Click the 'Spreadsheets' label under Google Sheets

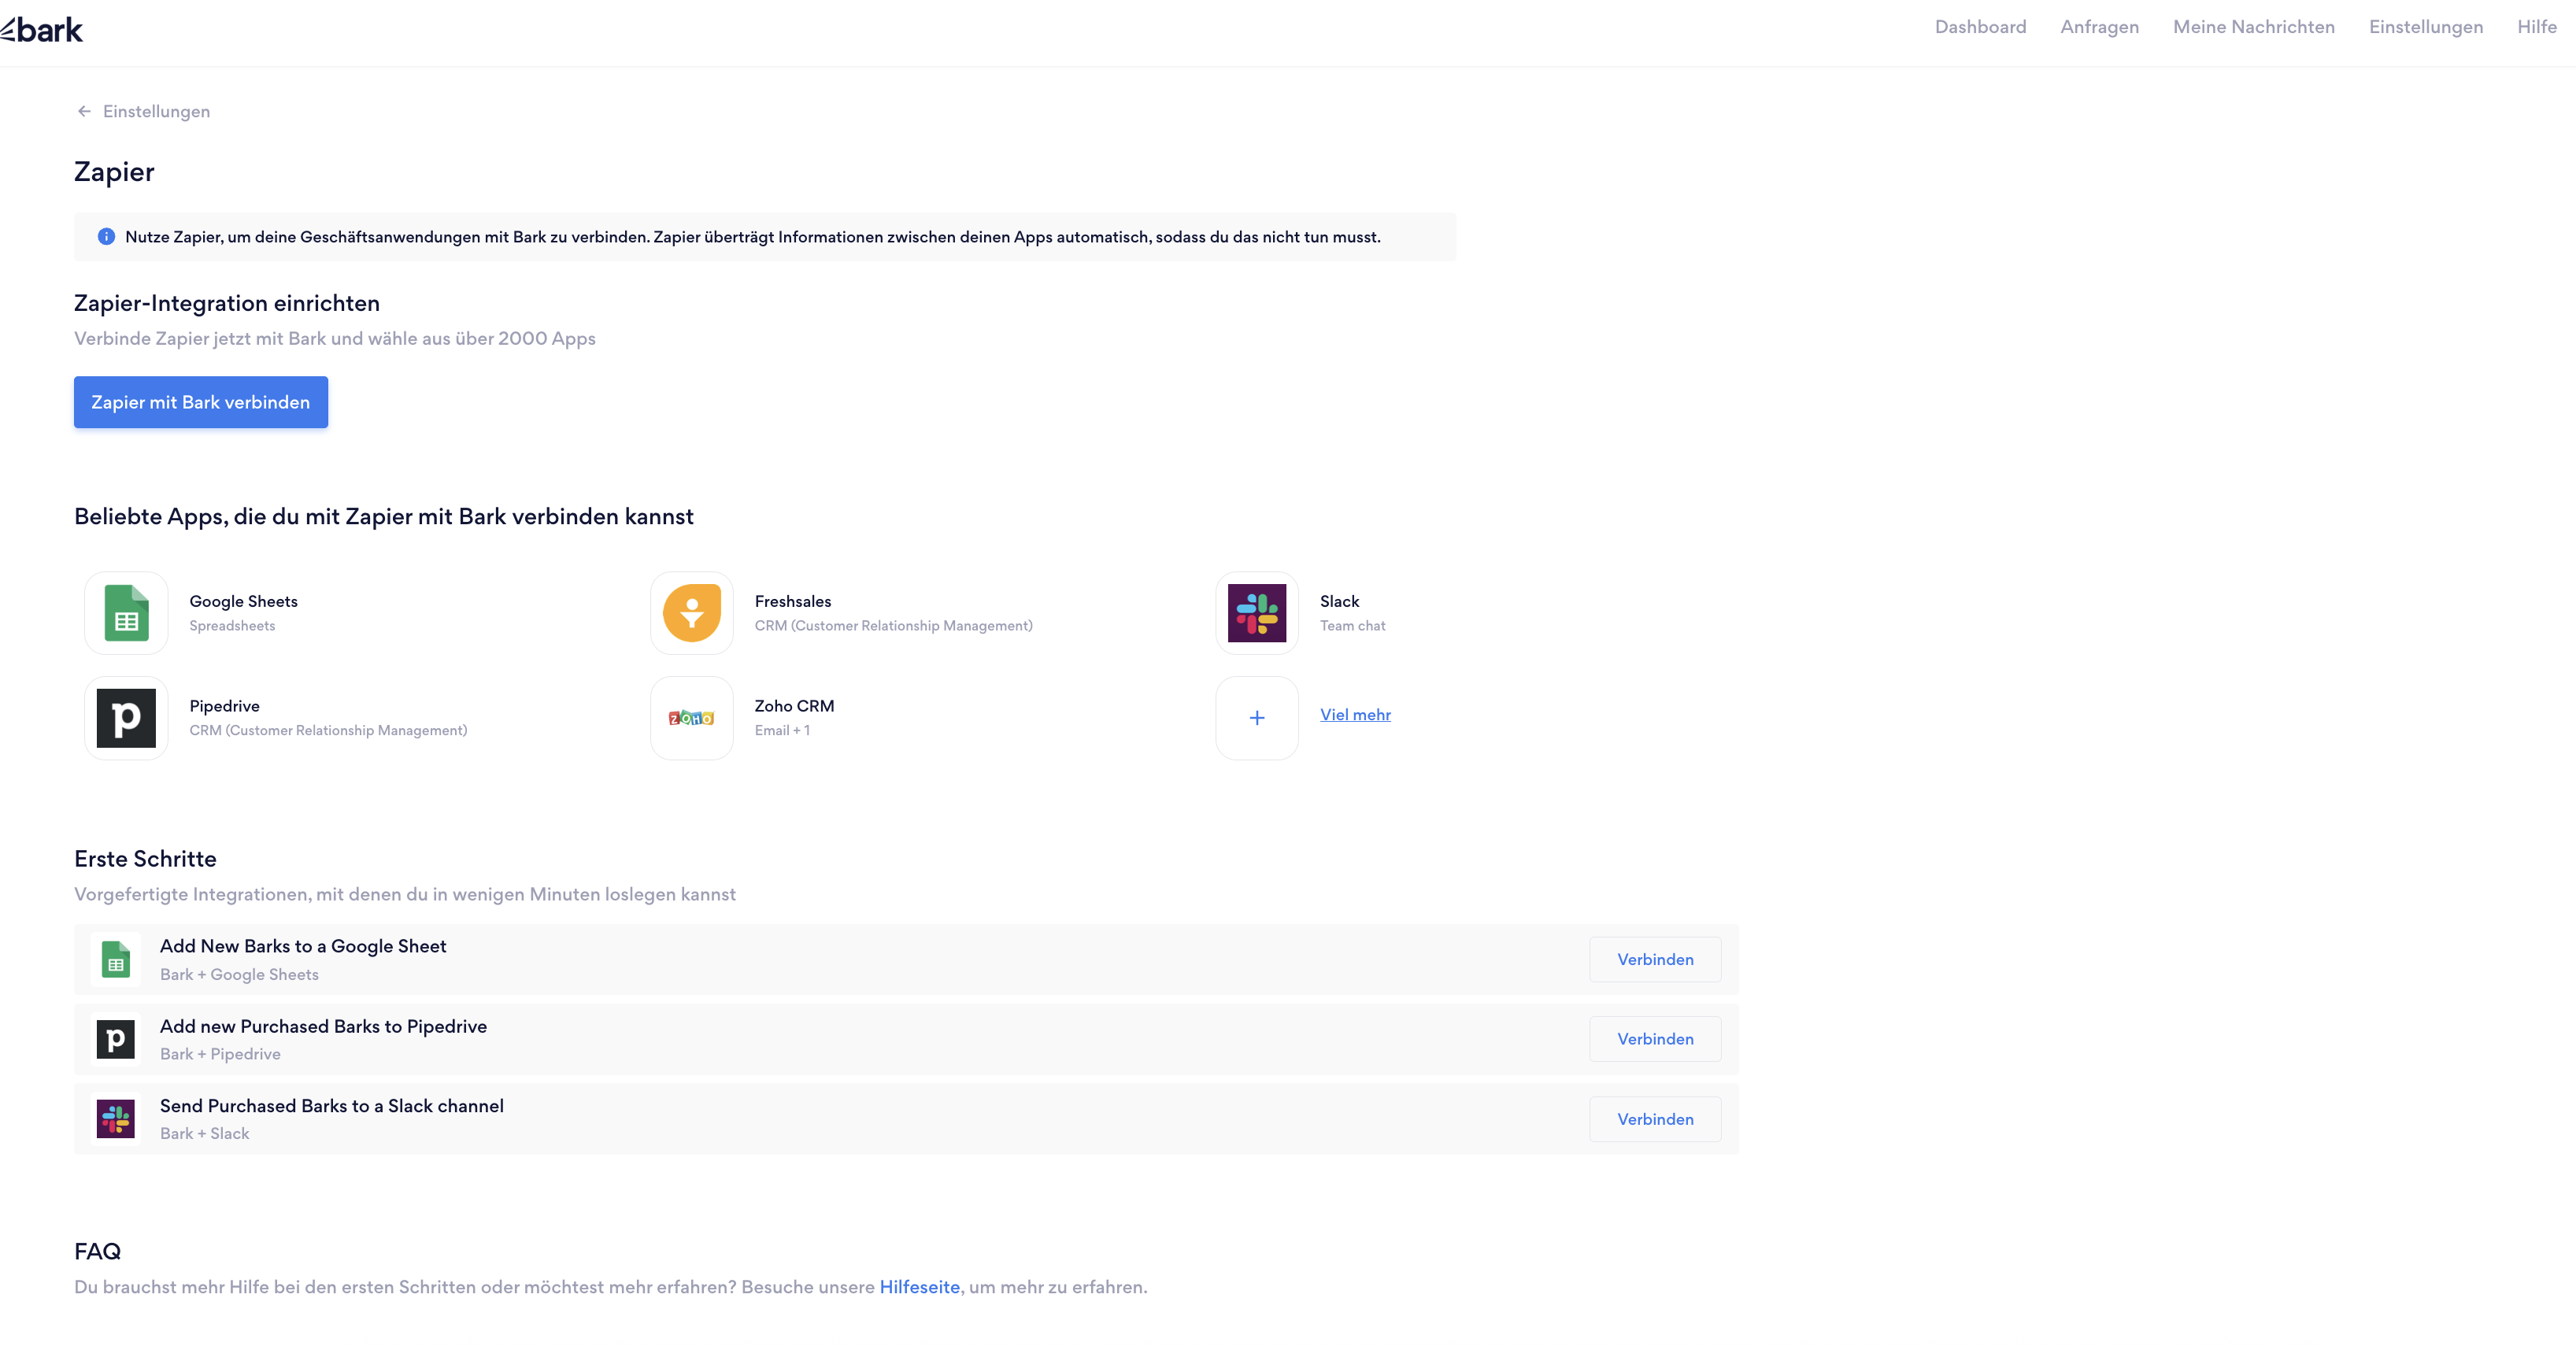(232, 626)
